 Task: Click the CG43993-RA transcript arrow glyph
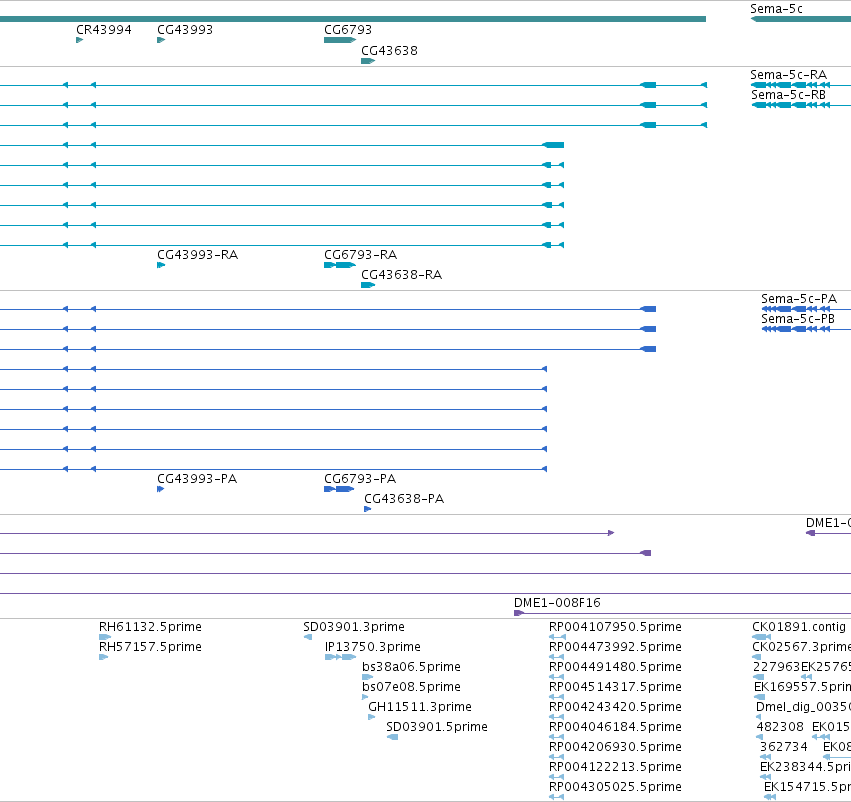tap(161, 265)
